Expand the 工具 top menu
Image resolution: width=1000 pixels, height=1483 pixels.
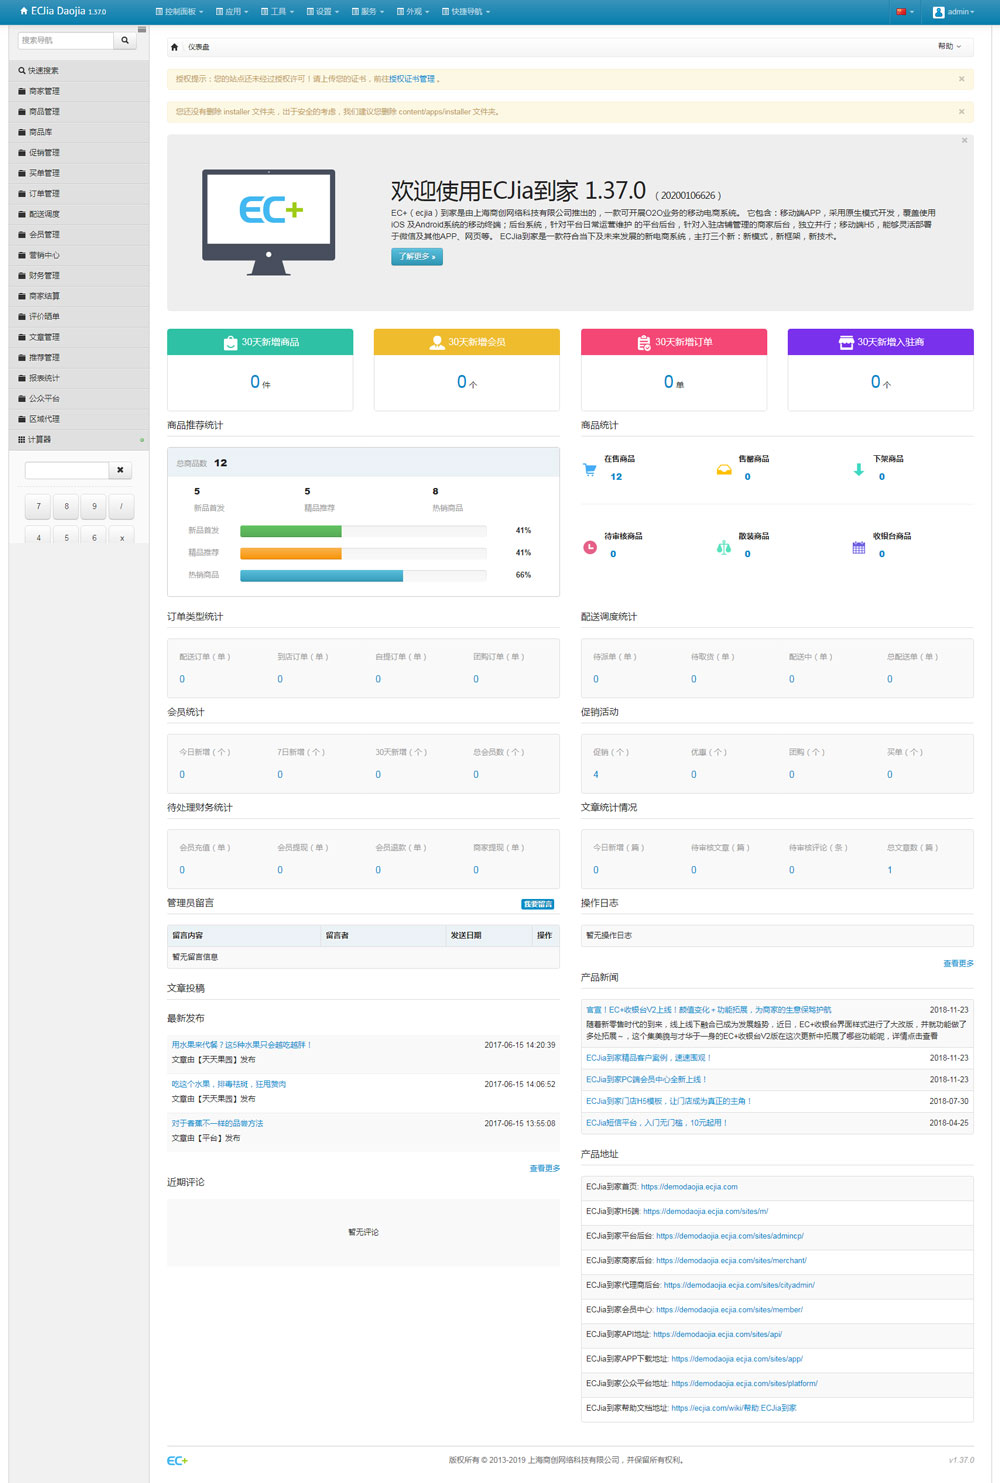tap(277, 12)
